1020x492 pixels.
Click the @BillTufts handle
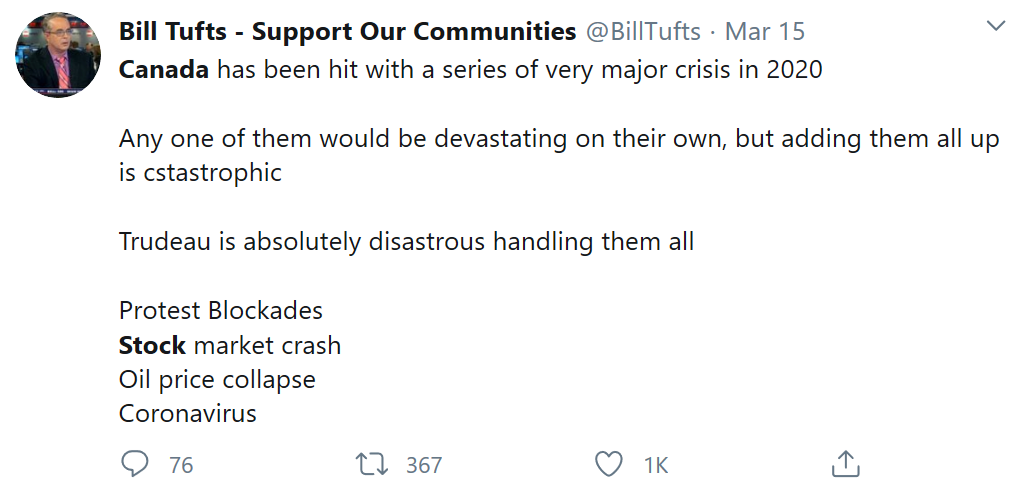pyautogui.click(x=643, y=31)
